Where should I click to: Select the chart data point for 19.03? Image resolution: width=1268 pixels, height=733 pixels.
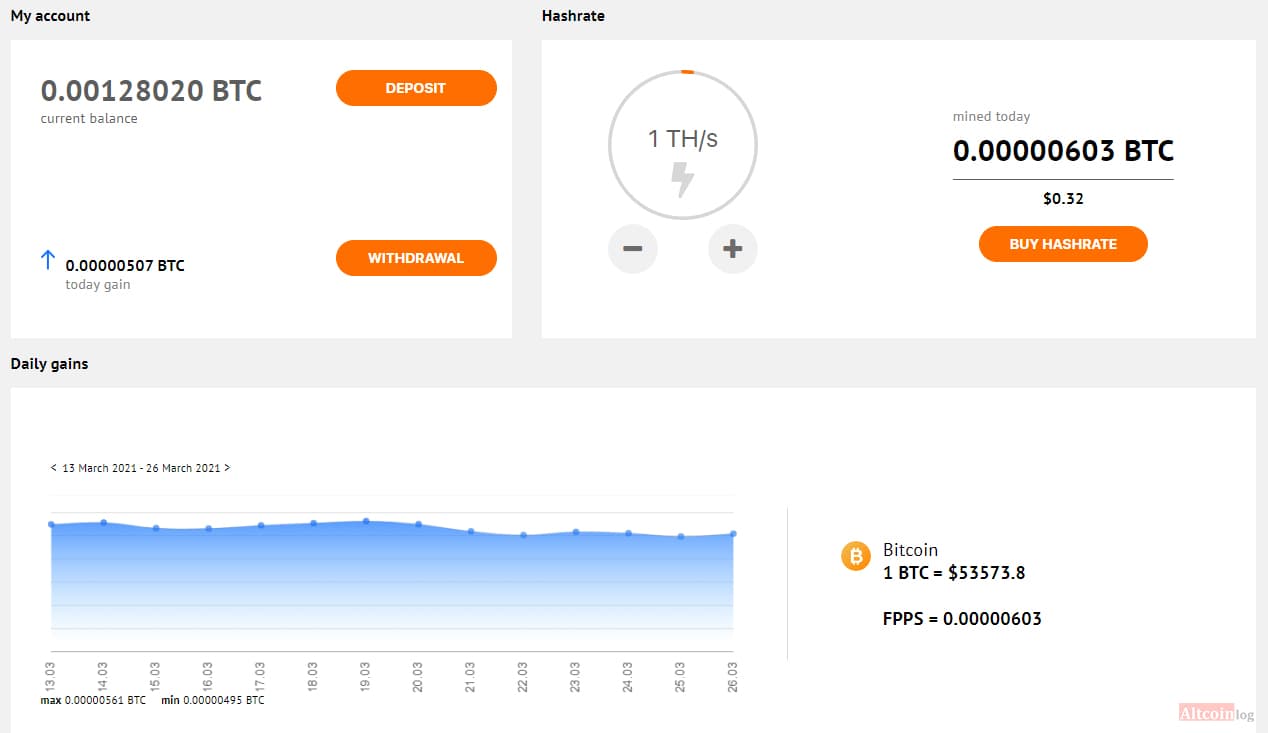pyautogui.click(x=366, y=521)
